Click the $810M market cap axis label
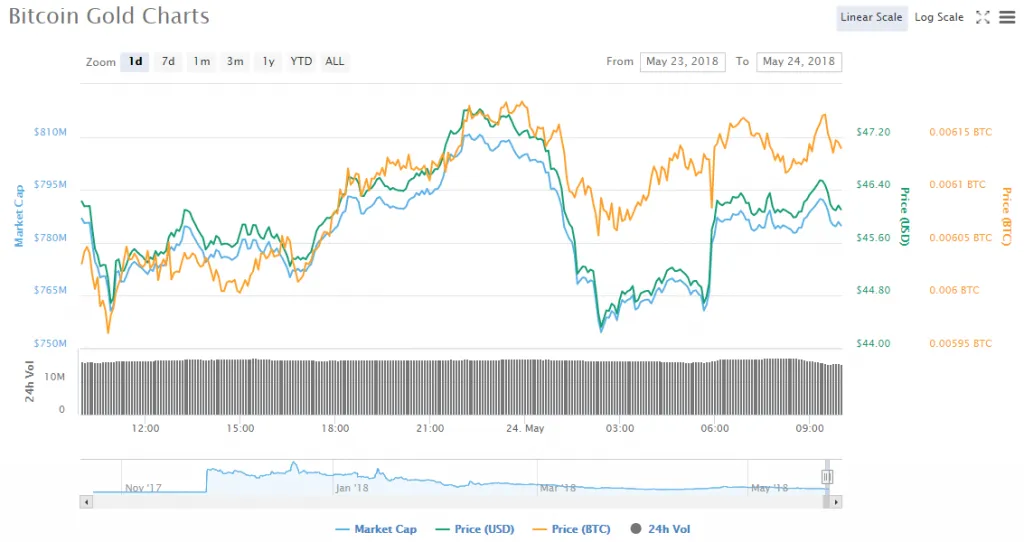 click(50, 132)
